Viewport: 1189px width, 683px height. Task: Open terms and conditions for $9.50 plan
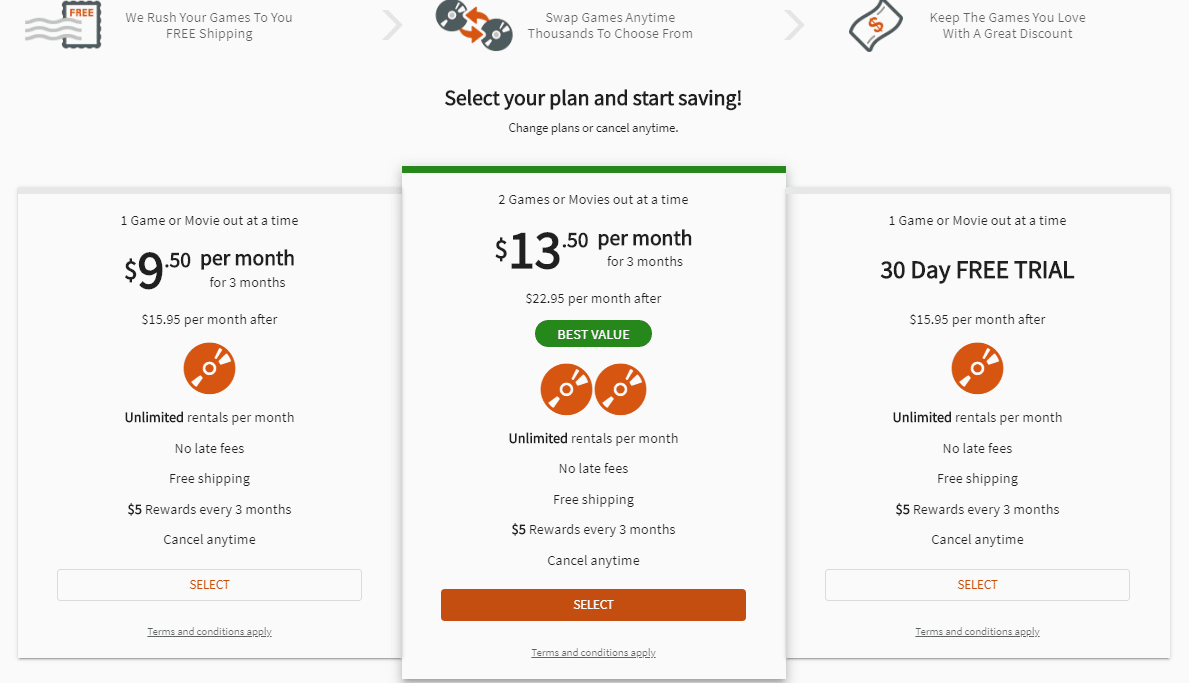(x=209, y=631)
